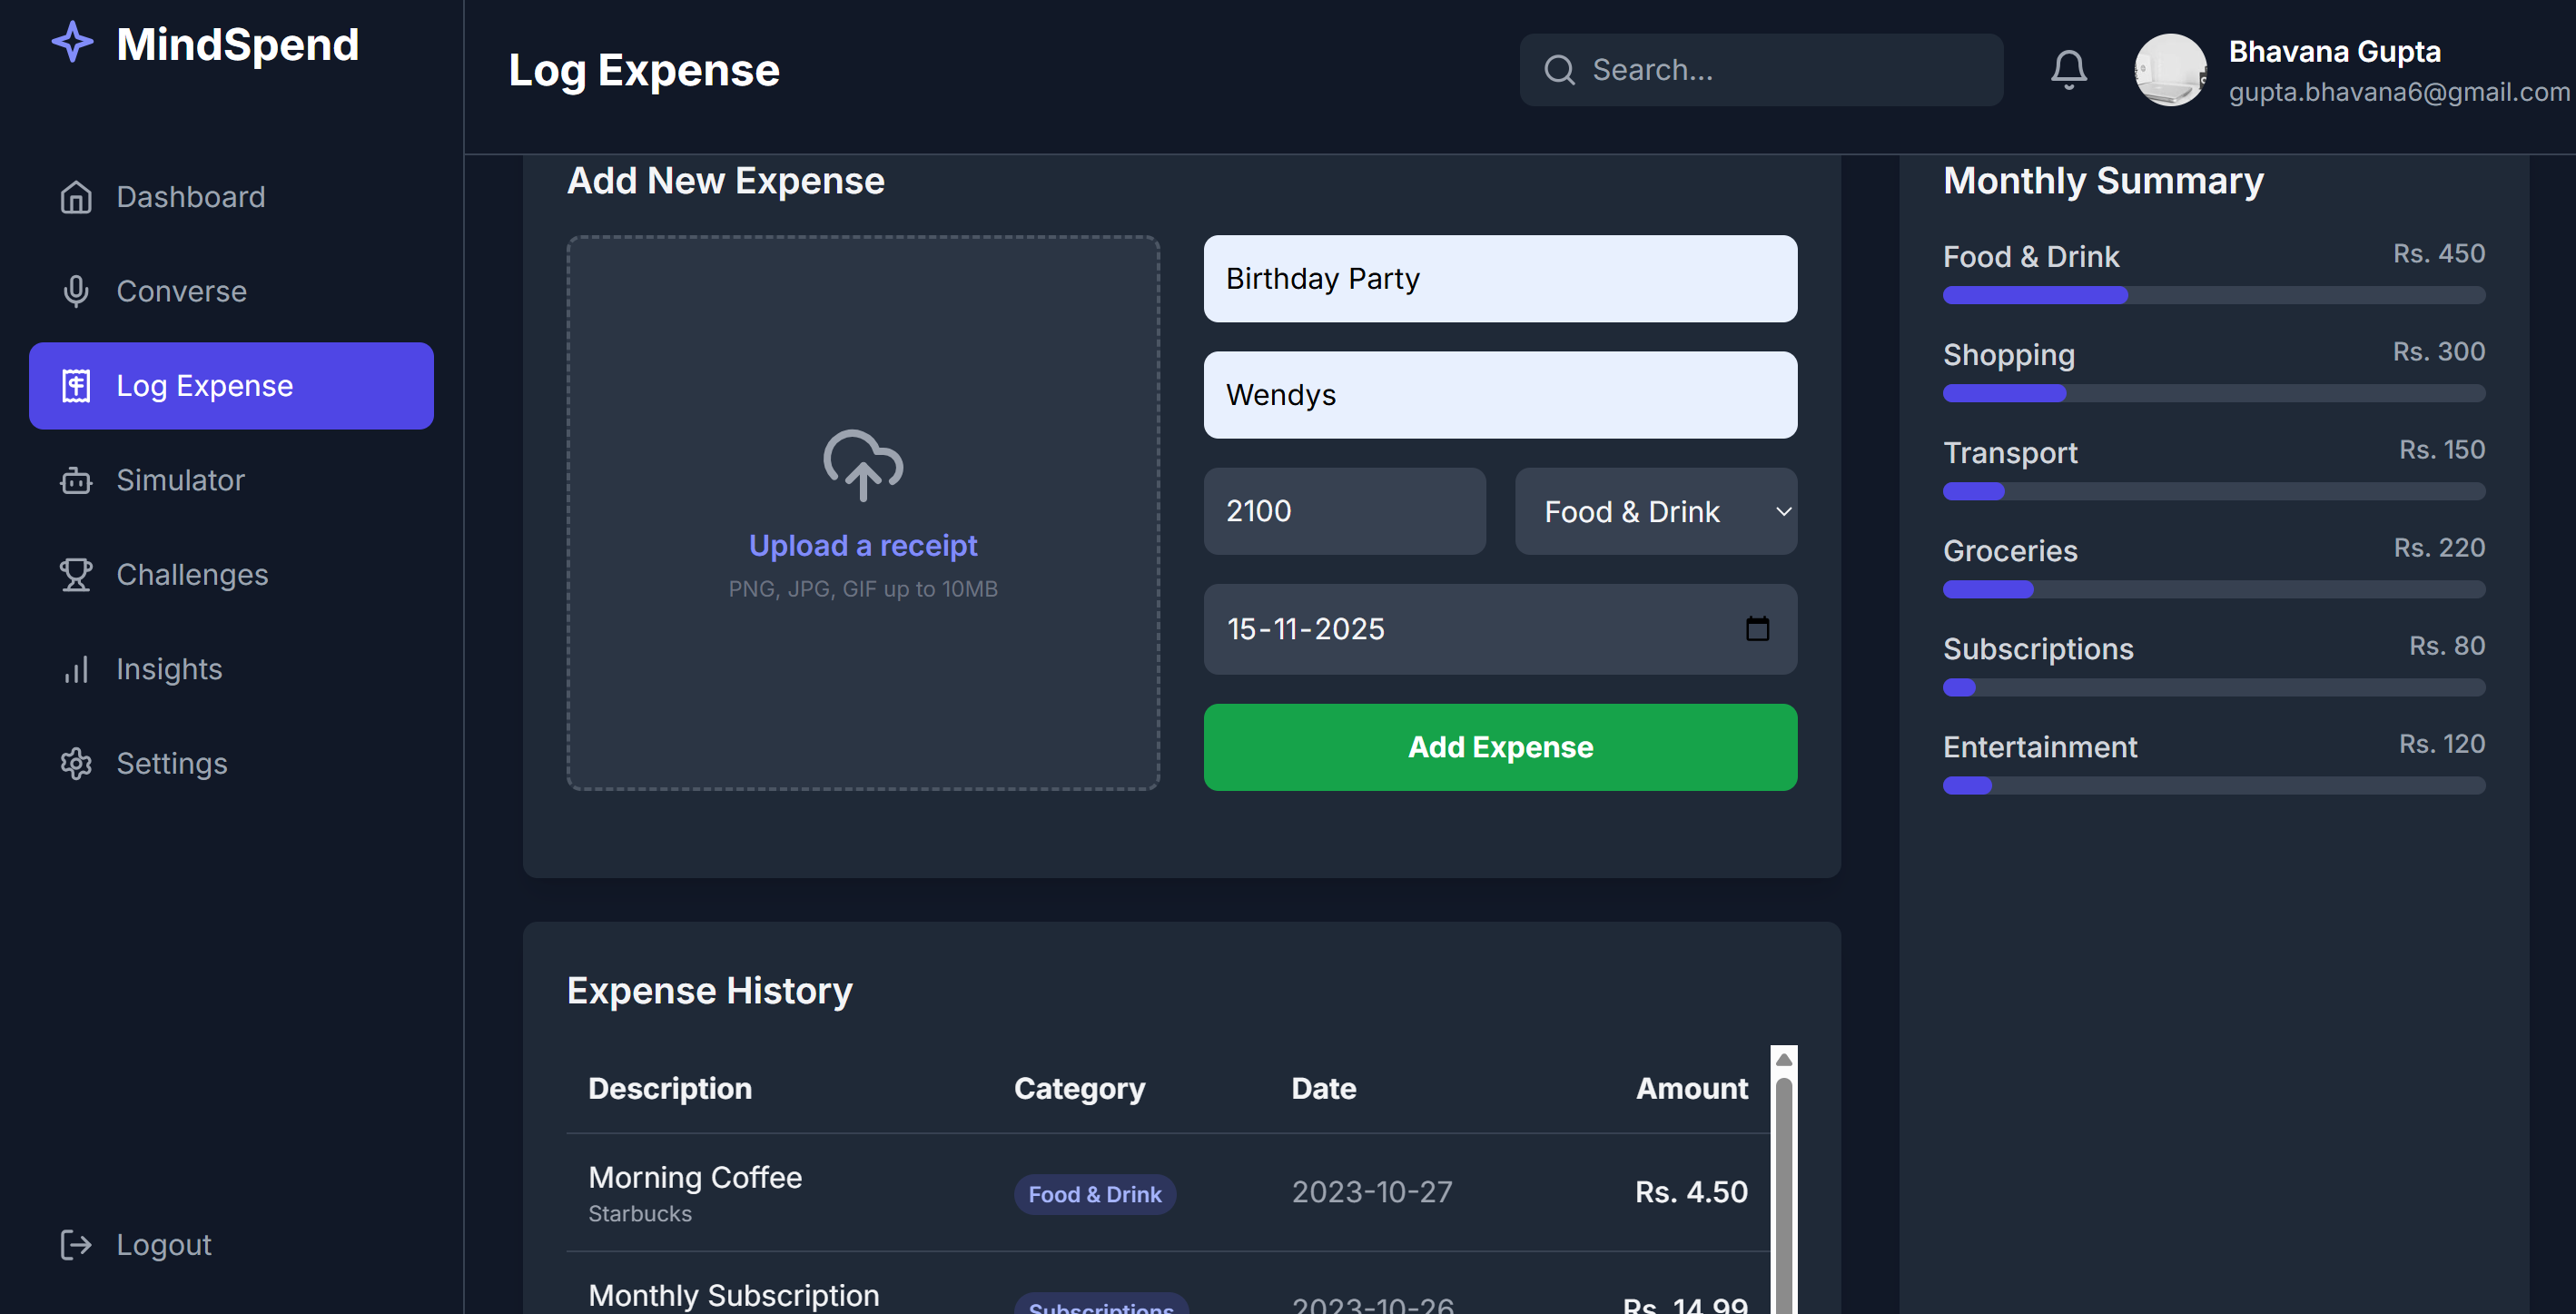Click the Upload a receipt link
2576x1314 pixels.
point(863,545)
